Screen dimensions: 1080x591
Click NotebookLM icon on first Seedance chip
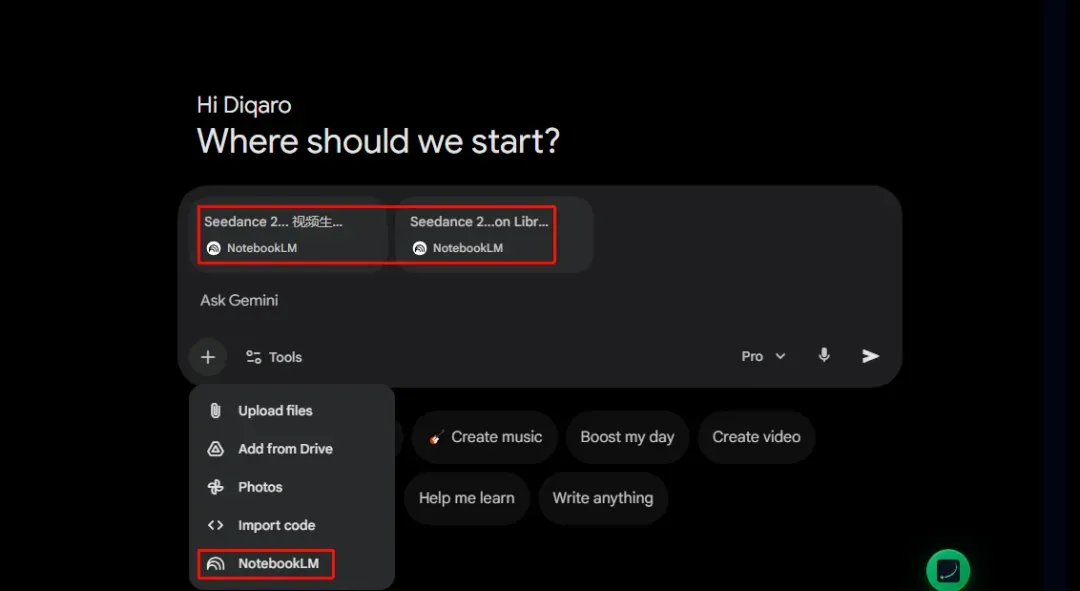click(x=214, y=248)
